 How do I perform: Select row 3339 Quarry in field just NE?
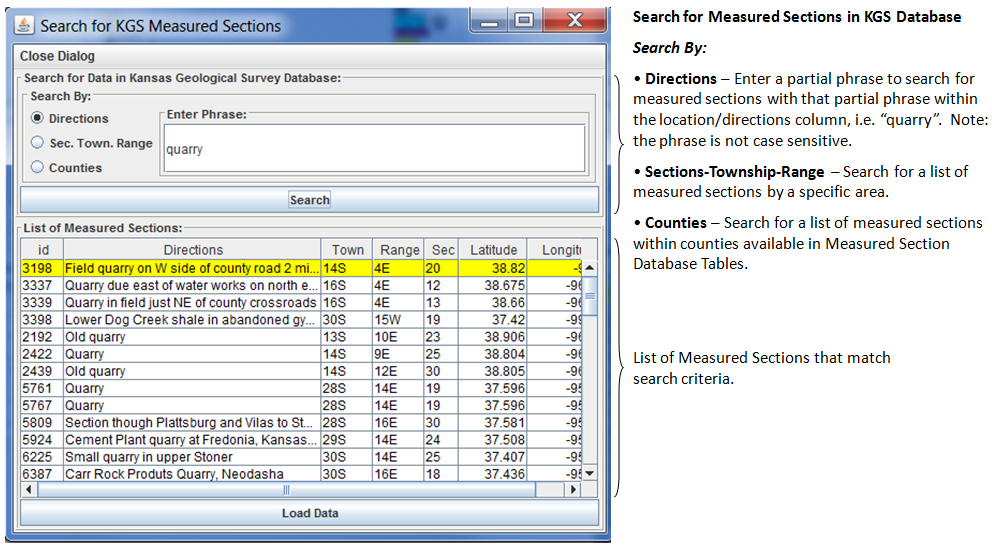[301, 302]
